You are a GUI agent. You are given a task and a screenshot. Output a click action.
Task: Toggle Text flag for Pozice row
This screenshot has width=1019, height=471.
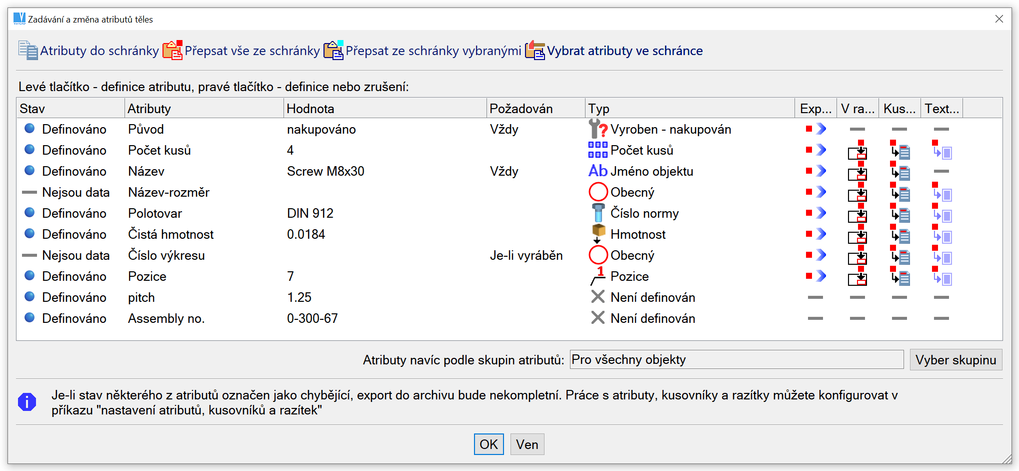pos(941,276)
